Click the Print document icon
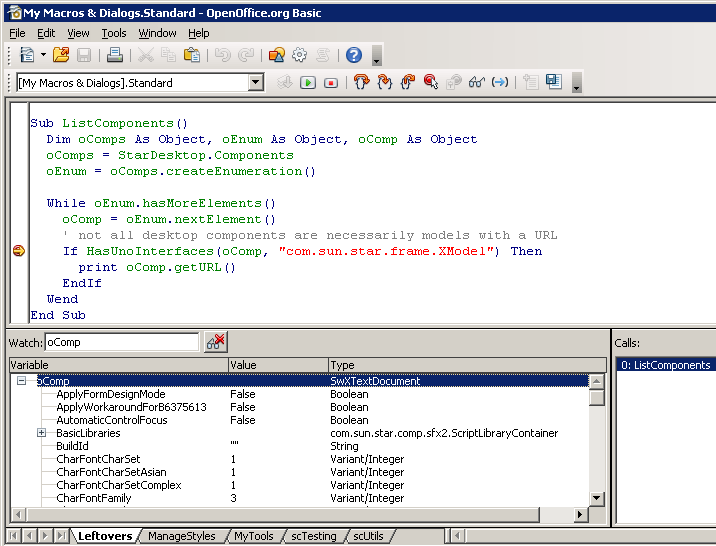Screen dimensions: 716x546 [115, 55]
